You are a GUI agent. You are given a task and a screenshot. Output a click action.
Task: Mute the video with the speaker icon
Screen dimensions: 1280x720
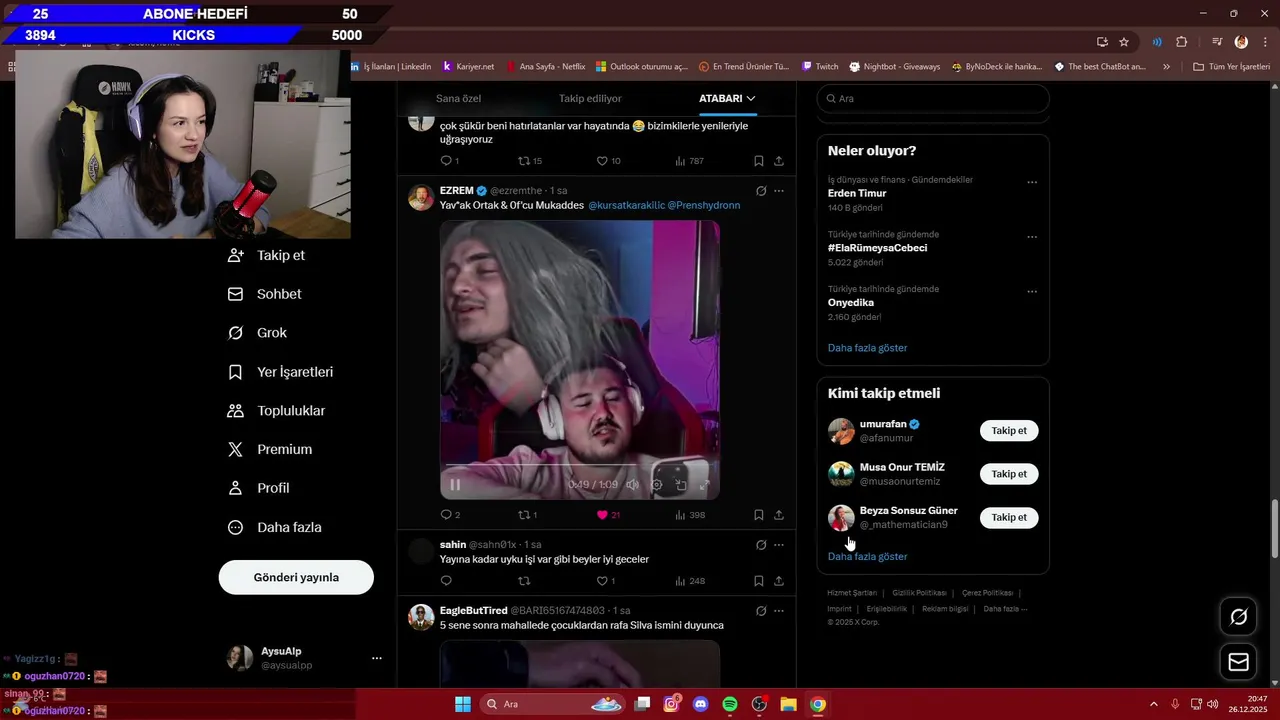[x=632, y=485]
